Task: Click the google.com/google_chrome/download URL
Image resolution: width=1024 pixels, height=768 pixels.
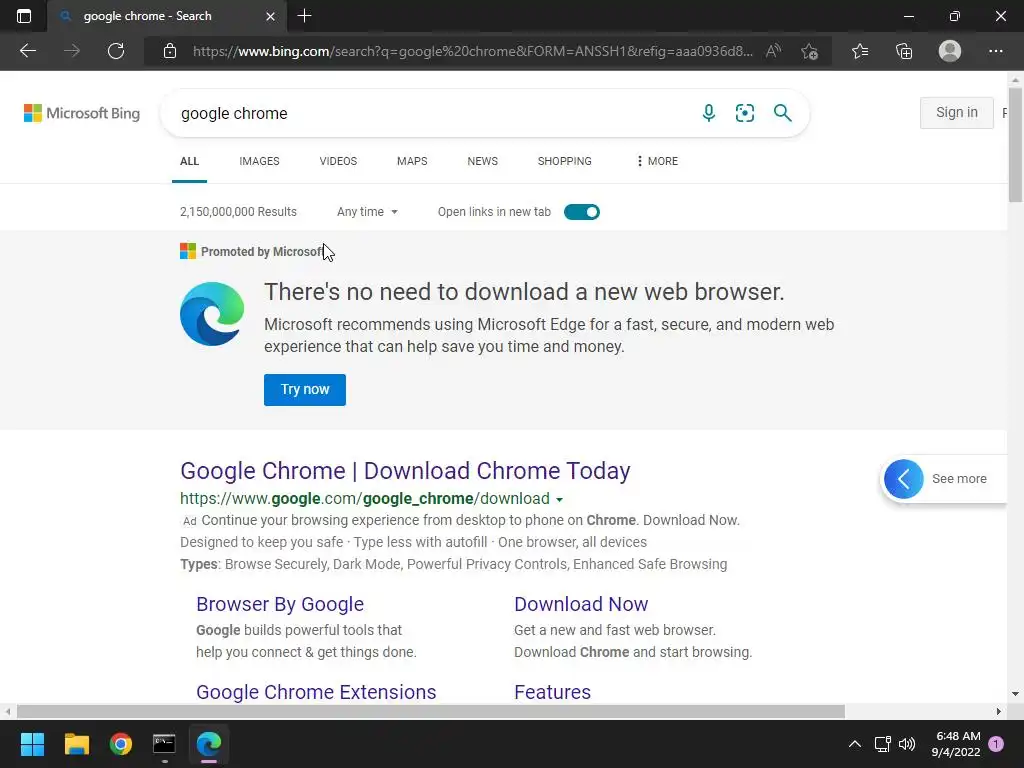Action: [x=365, y=499]
